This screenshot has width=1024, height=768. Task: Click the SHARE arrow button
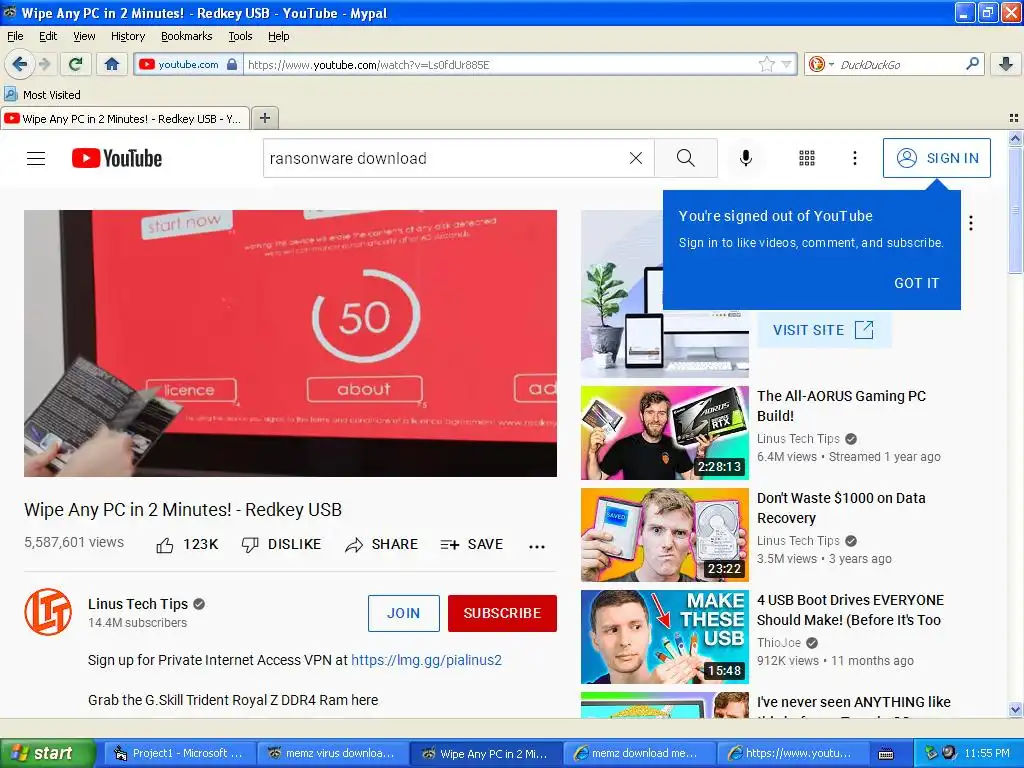coord(381,545)
